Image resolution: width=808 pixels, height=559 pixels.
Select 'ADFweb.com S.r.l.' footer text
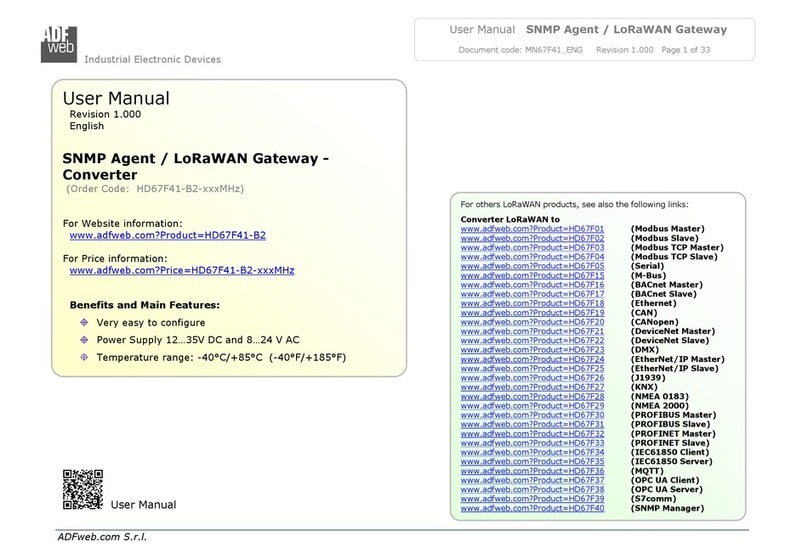pos(102,537)
